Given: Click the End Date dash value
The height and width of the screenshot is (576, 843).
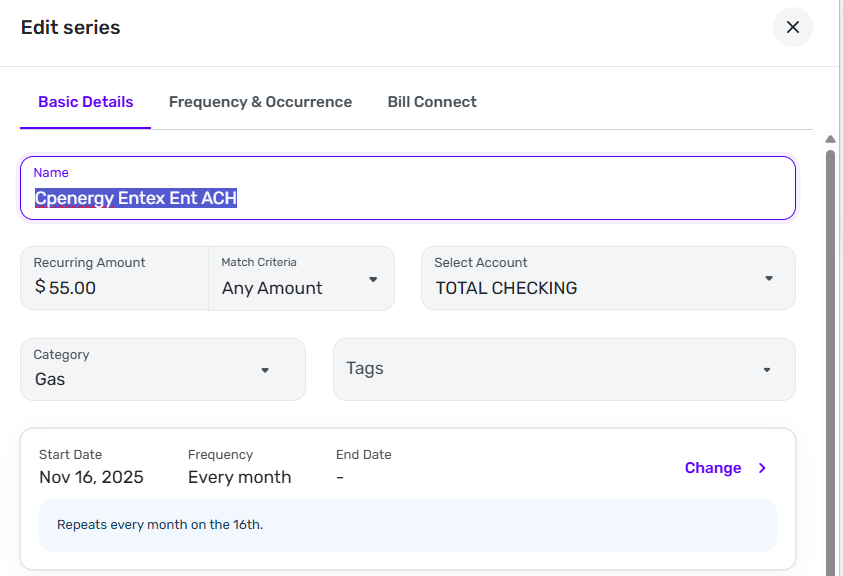Looking at the screenshot, I should tap(340, 477).
